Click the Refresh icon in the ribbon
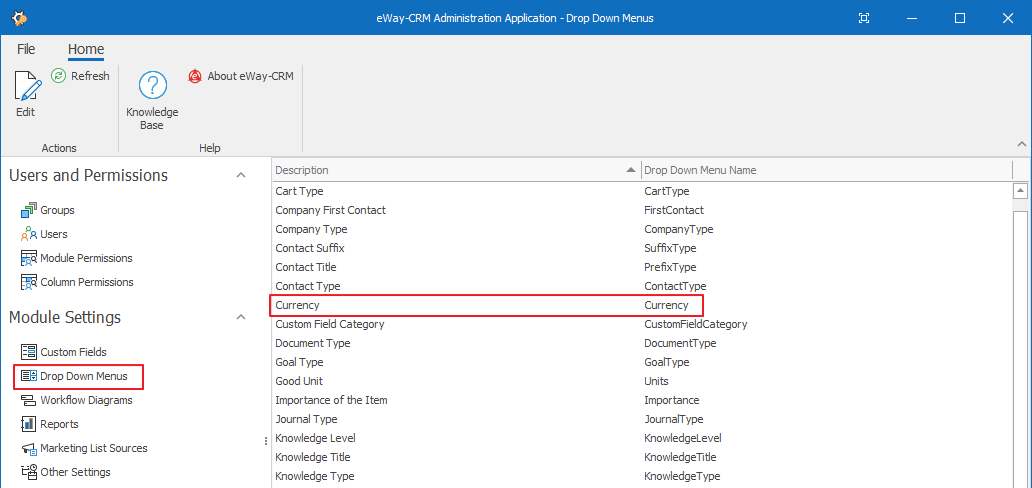Image resolution: width=1032 pixels, height=488 pixels. click(59, 76)
